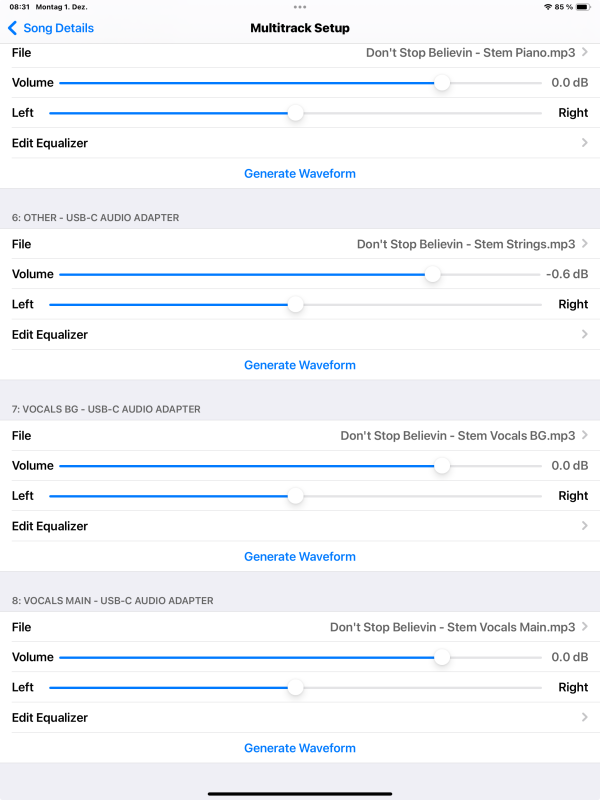Tap the Wi-Fi status icon

(x=548, y=7)
